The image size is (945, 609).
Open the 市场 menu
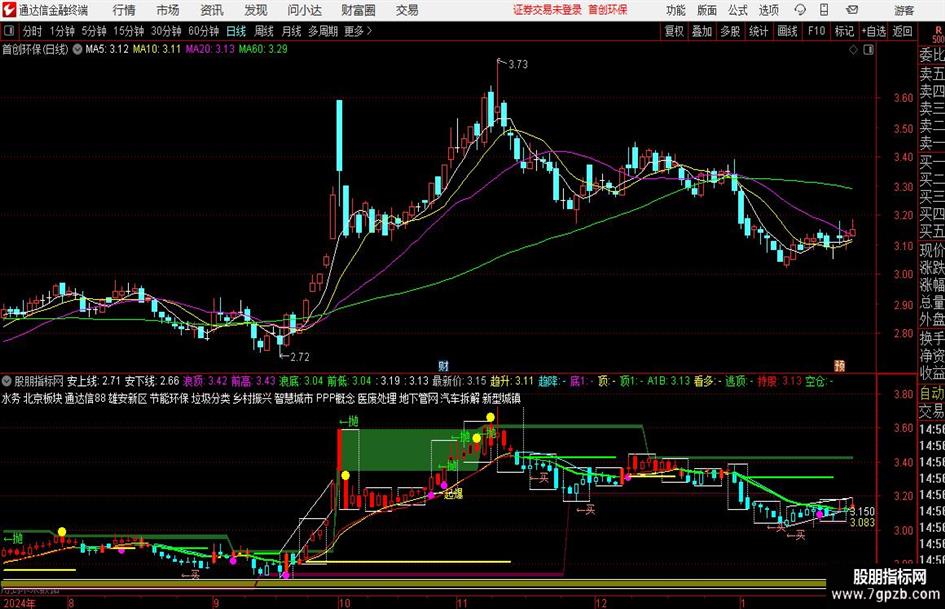(168, 10)
